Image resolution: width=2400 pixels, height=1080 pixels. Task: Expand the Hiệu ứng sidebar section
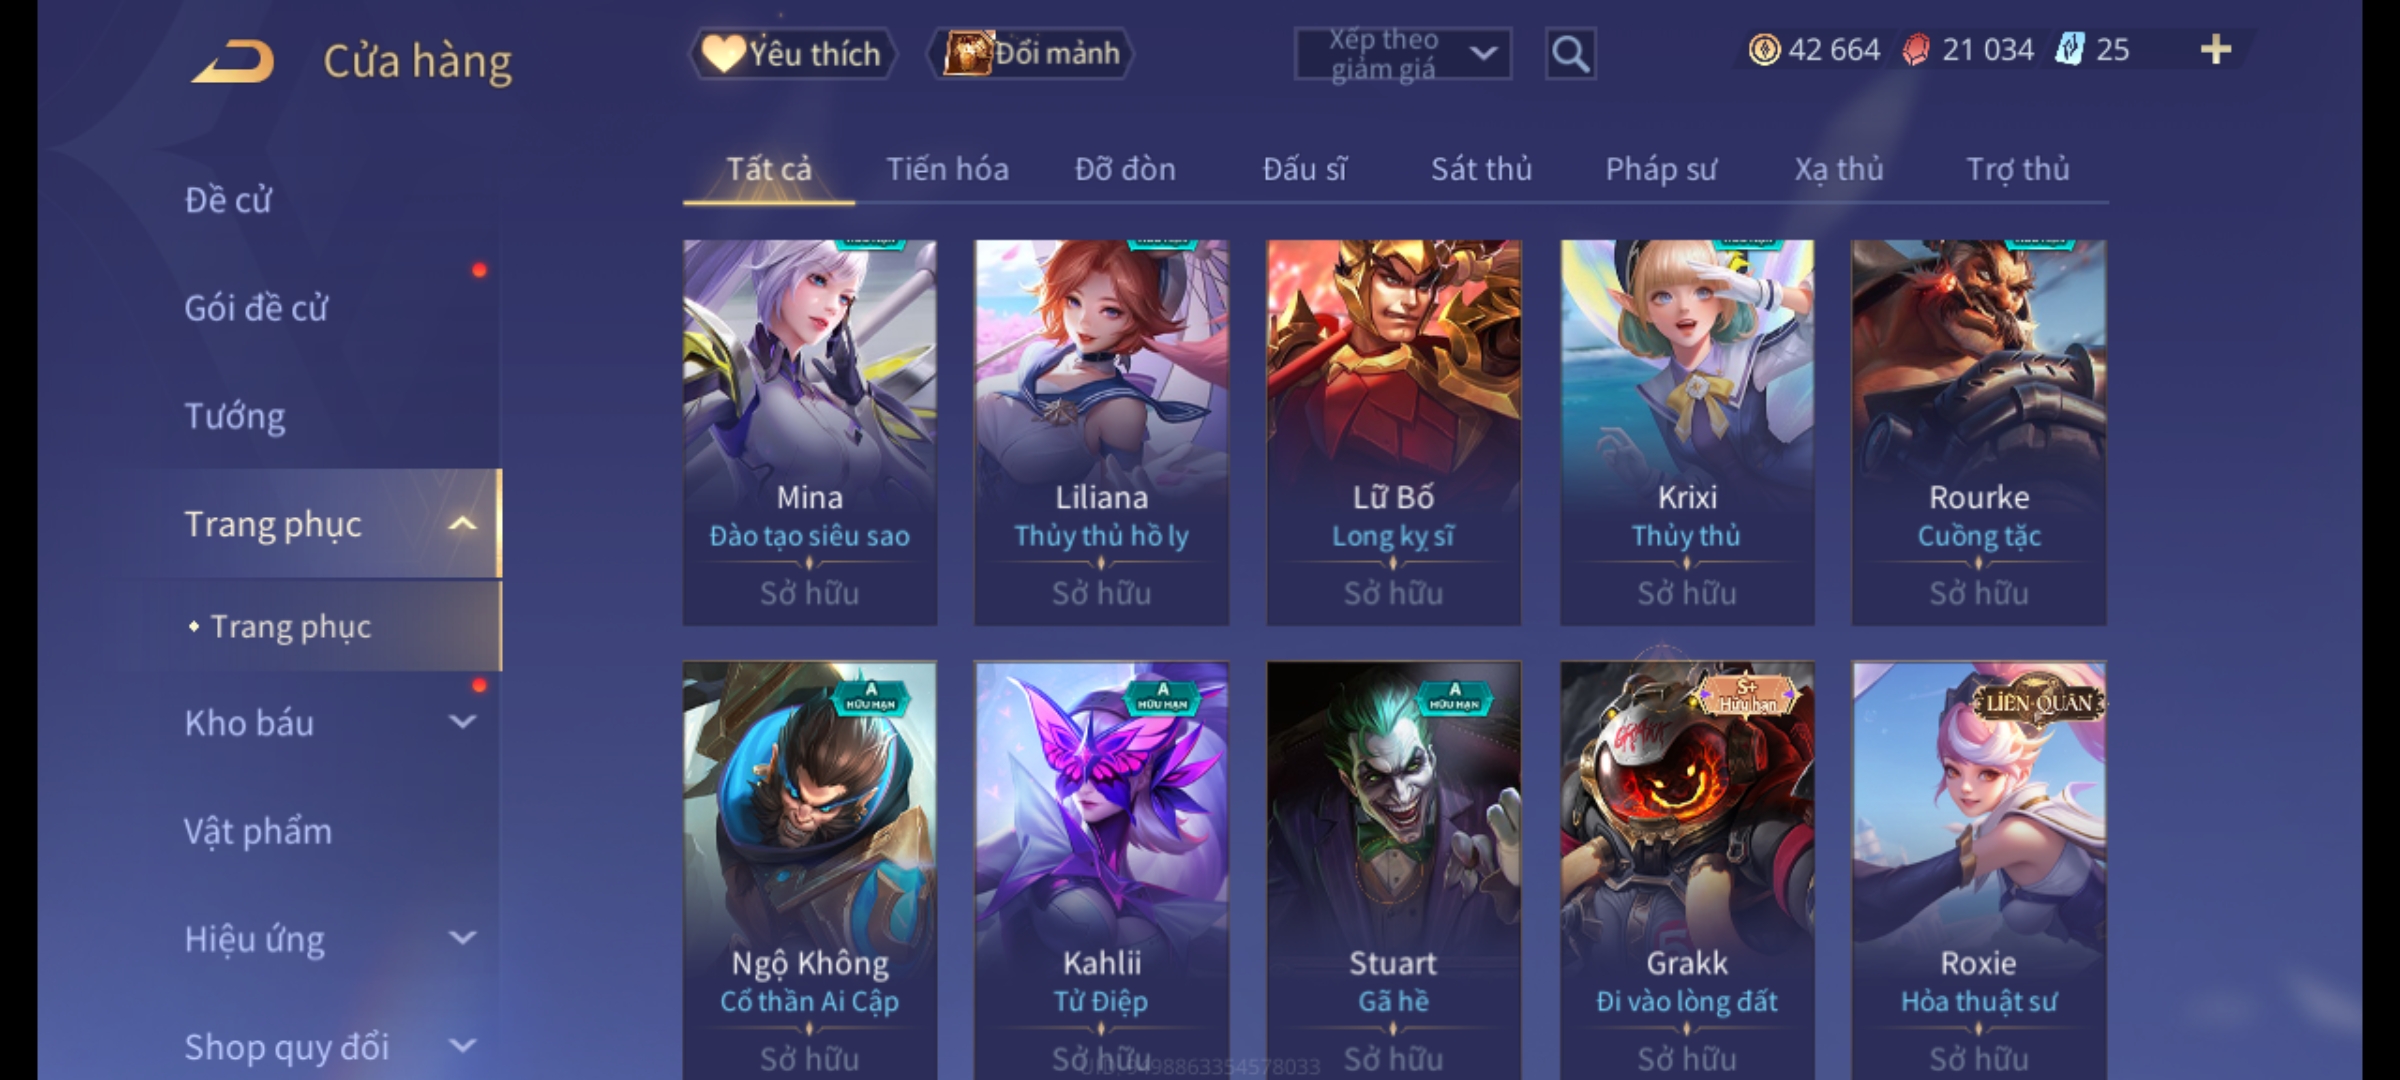462,938
